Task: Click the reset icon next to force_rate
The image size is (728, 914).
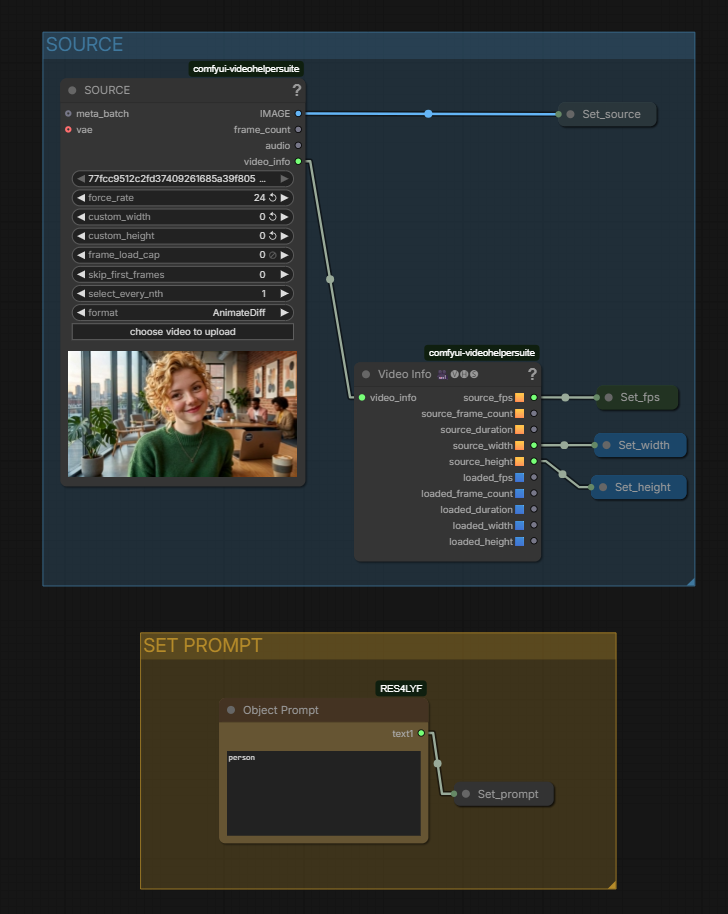Action: coord(272,198)
